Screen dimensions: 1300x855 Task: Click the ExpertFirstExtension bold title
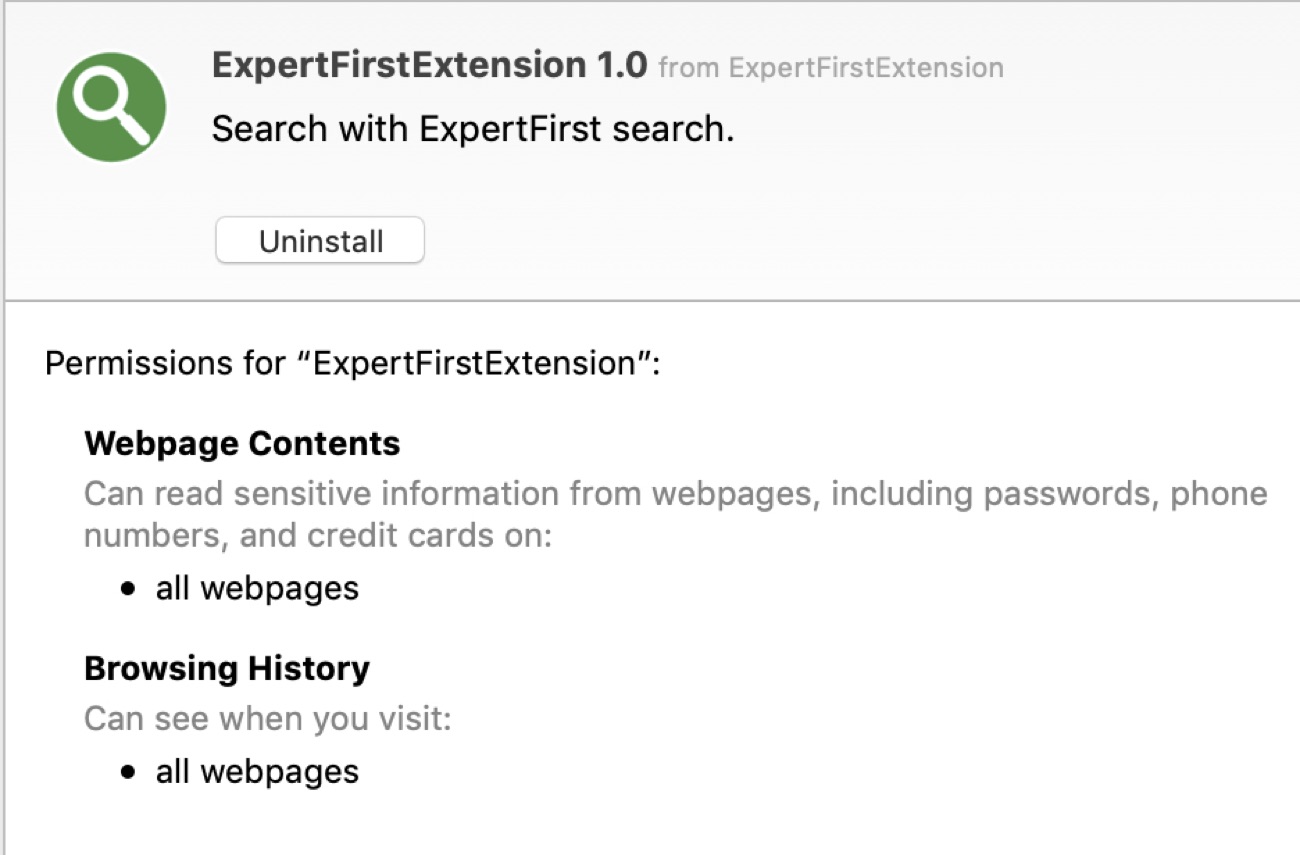click(395, 66)
